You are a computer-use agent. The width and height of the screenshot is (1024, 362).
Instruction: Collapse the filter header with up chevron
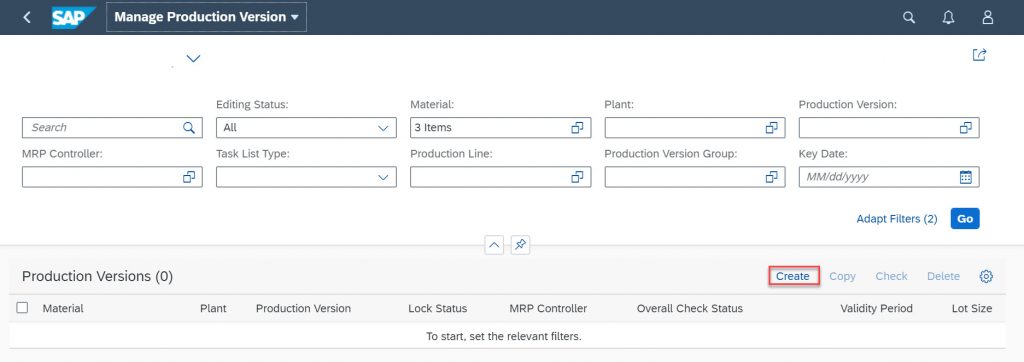click(494, 244)
